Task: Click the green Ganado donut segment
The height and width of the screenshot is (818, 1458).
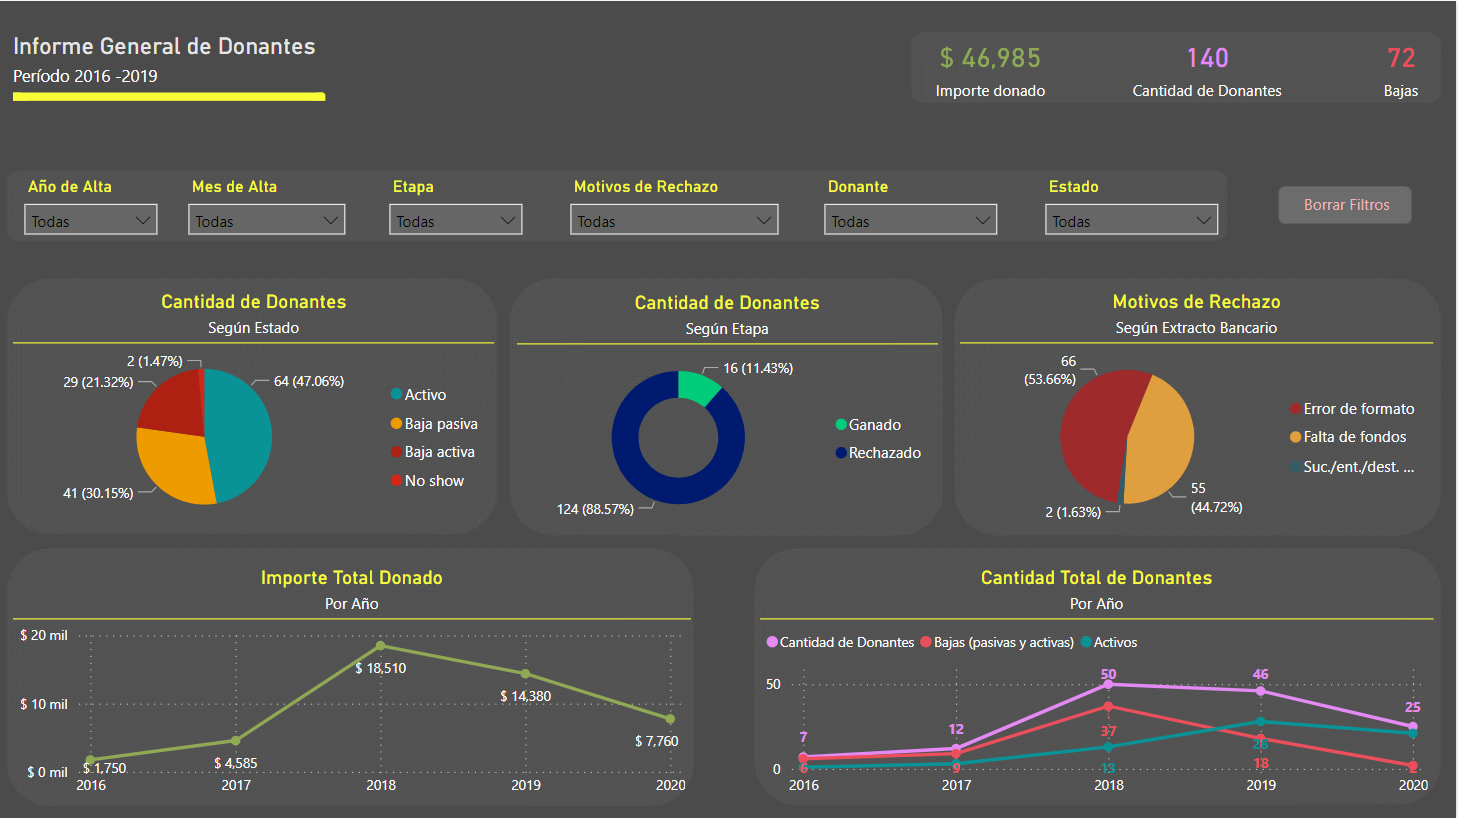Action: 696,386
